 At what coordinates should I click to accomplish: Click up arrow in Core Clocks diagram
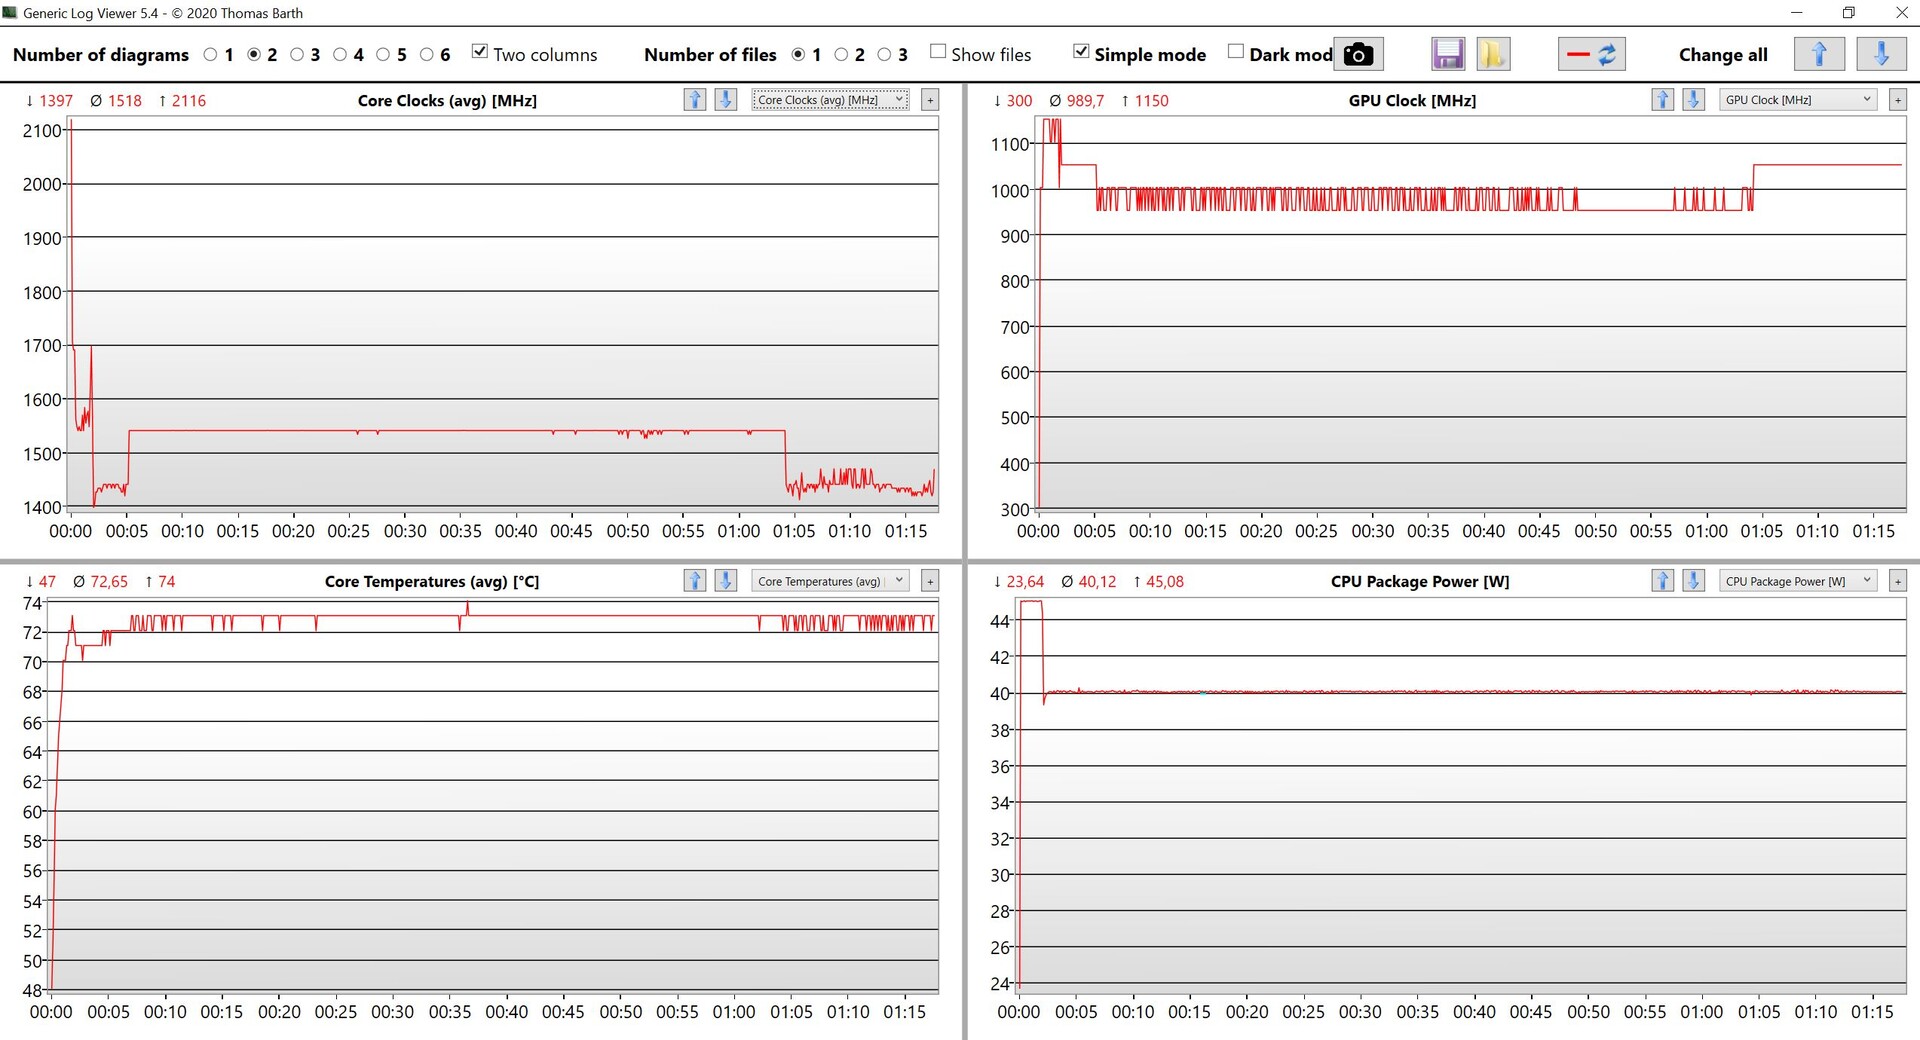pyautogui.click(x=694, y=100)
